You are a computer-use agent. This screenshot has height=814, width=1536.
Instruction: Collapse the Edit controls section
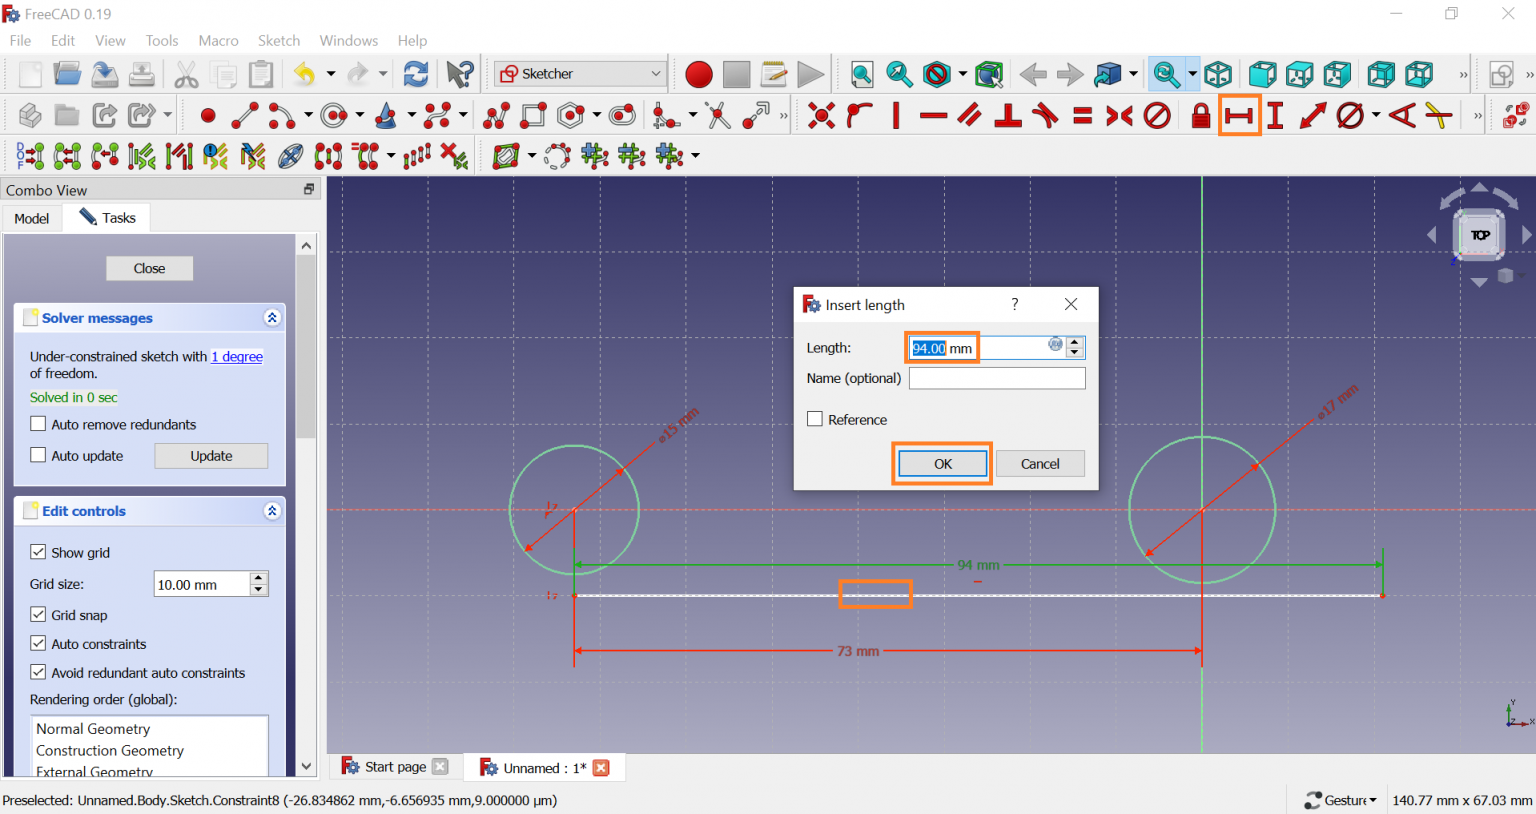click(x=271, y=511)
